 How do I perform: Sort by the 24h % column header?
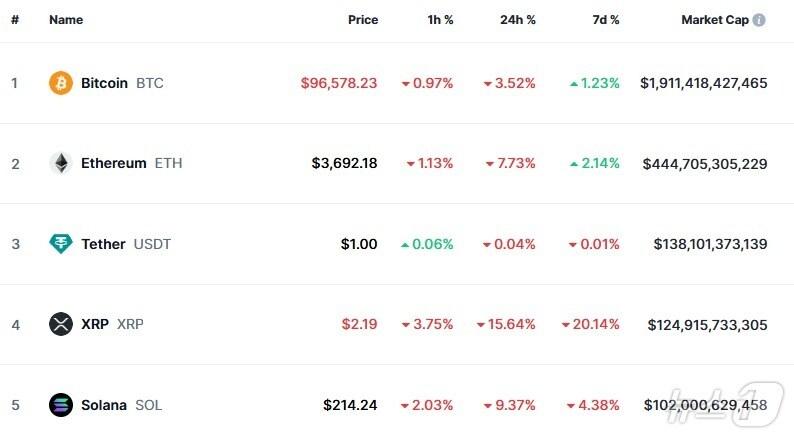coord(518,20)
